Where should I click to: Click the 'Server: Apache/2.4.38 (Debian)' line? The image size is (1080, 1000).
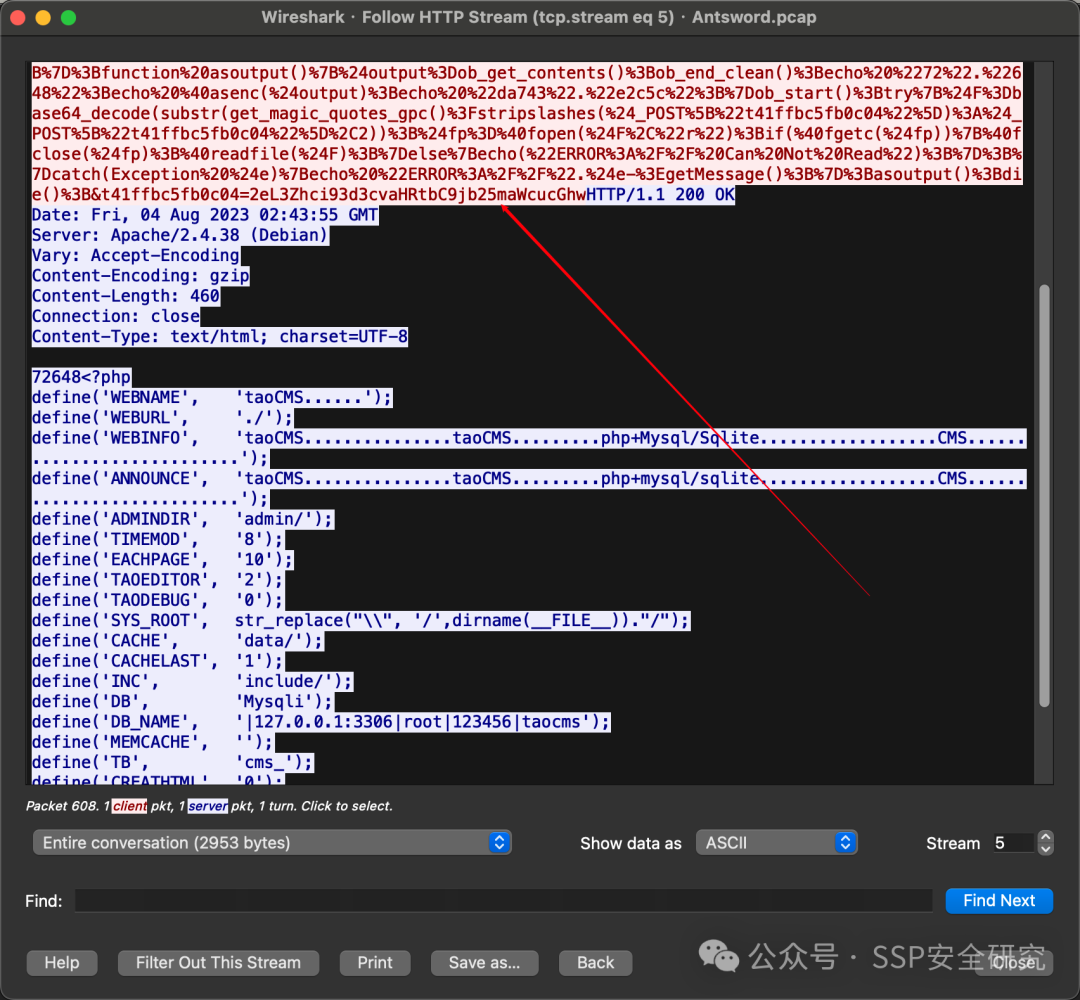[180, 235]
